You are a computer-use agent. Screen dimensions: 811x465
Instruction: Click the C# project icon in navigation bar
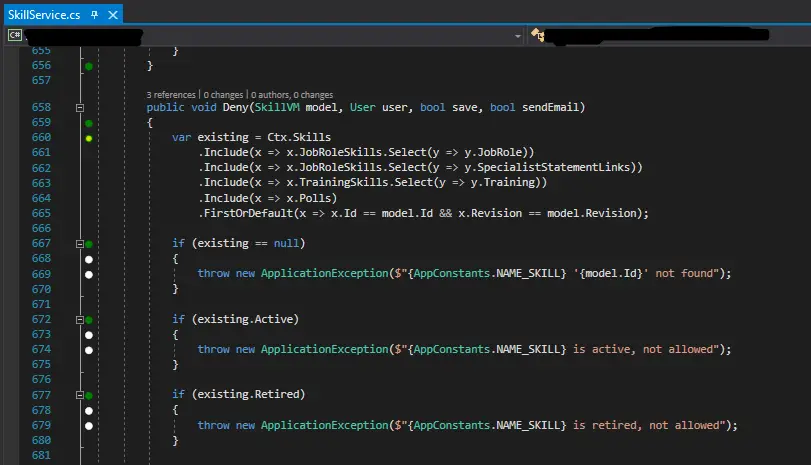14,35
